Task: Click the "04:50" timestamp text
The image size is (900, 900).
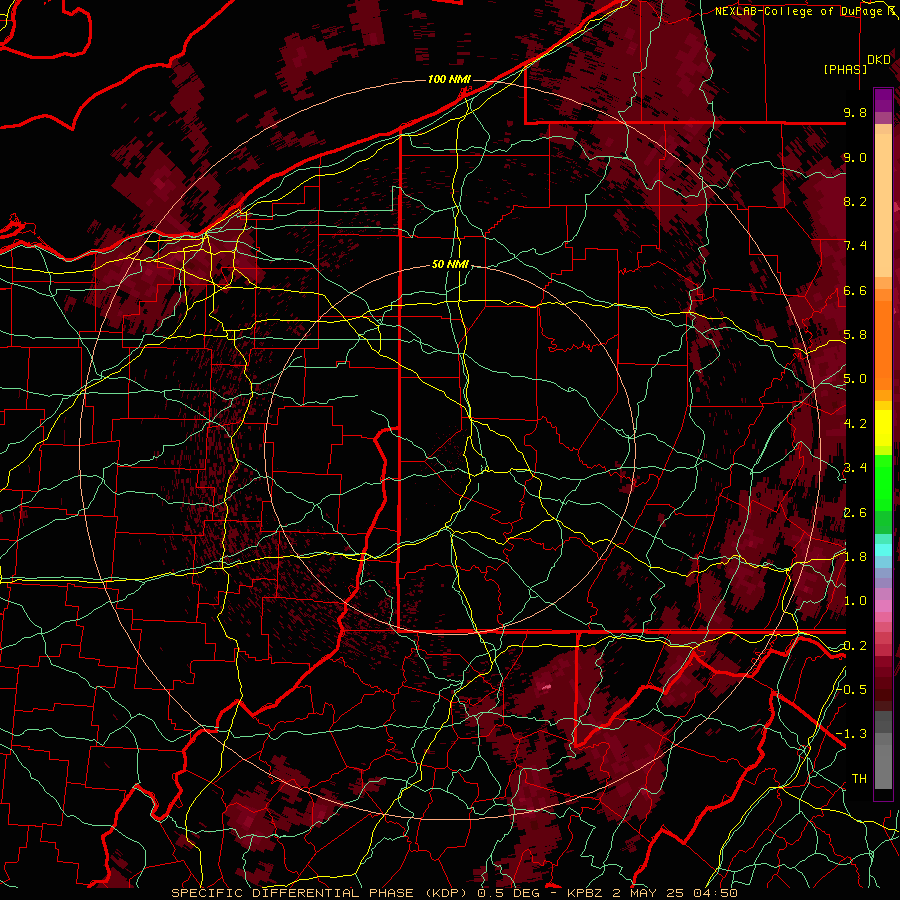Action: [x=714, y=893]
